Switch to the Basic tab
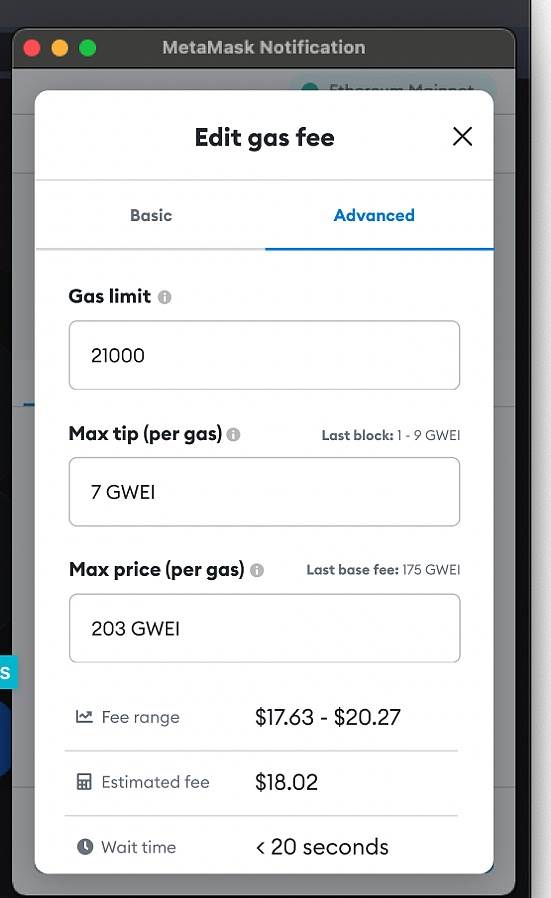Screen dimensions: 551x898 click(151, 215)
